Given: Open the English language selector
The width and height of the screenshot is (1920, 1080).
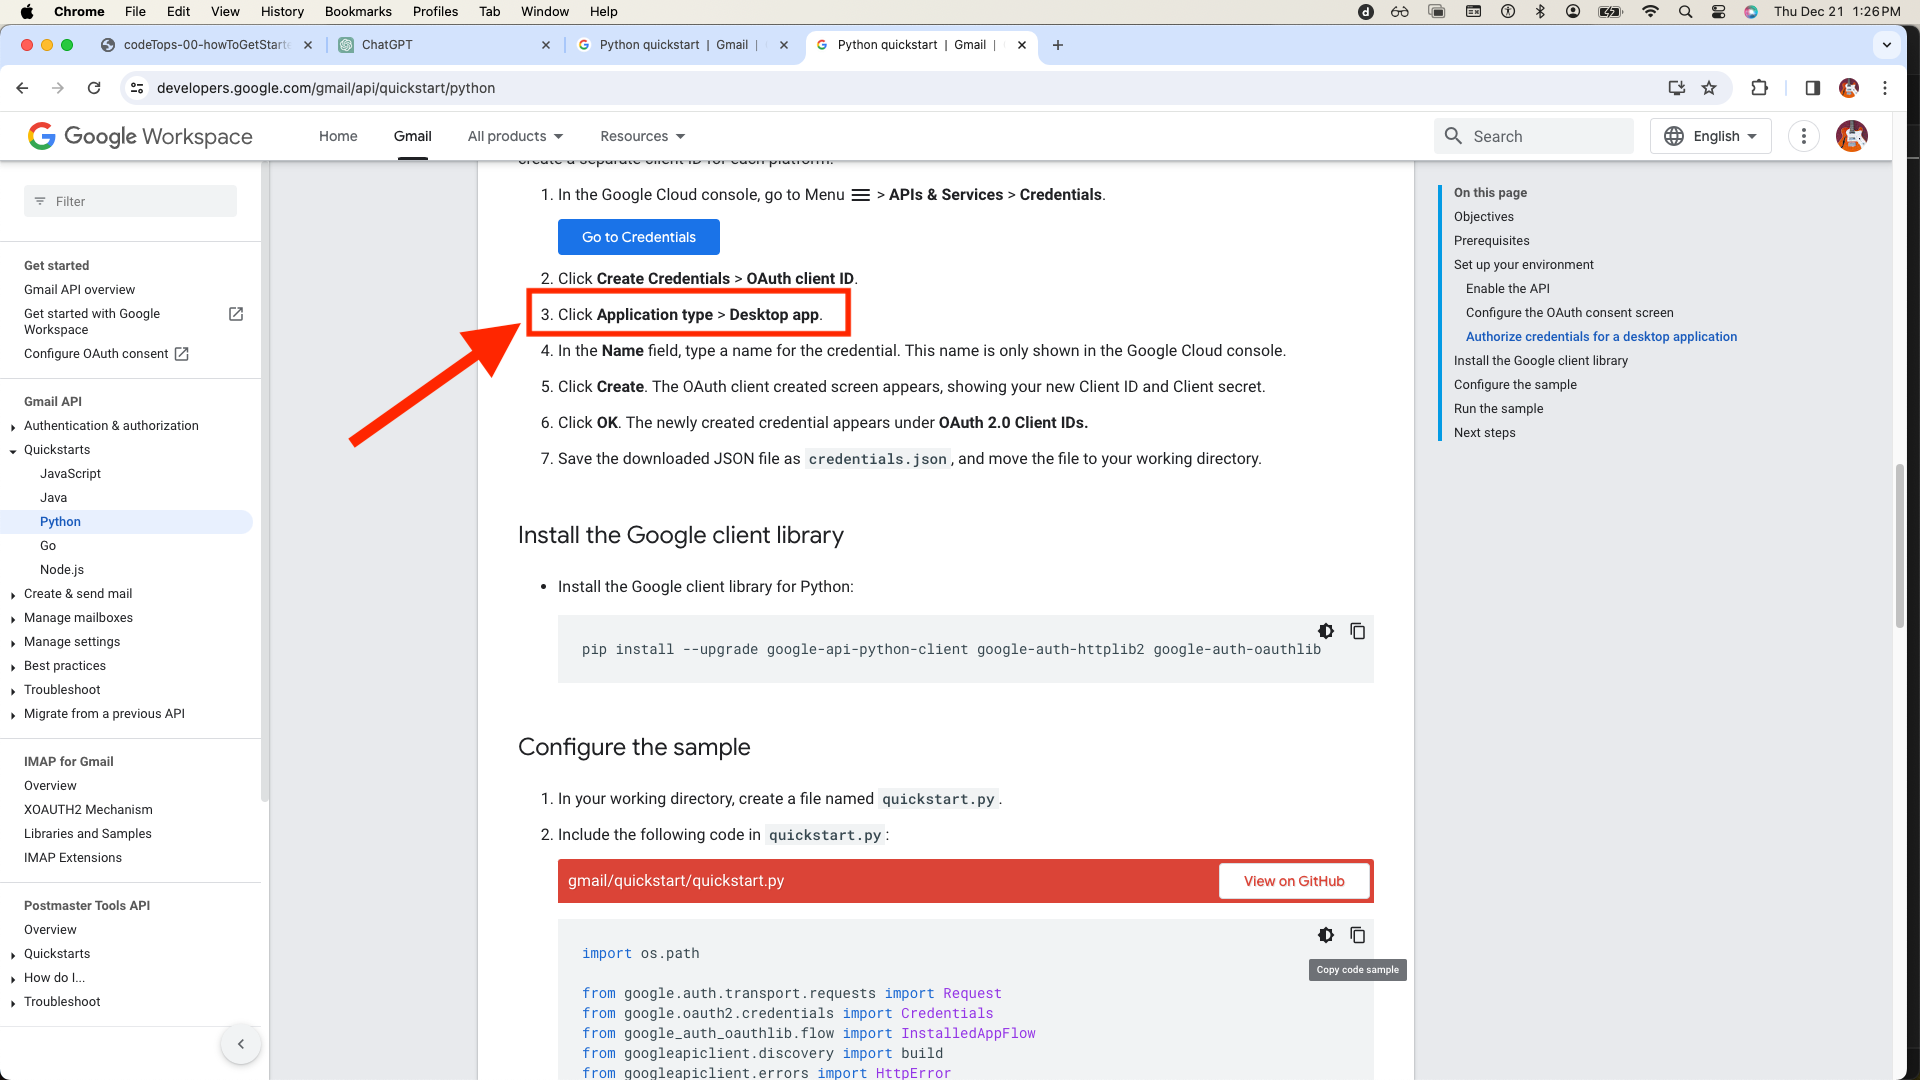Looking at the screenshot, I should pos(1711,136).
